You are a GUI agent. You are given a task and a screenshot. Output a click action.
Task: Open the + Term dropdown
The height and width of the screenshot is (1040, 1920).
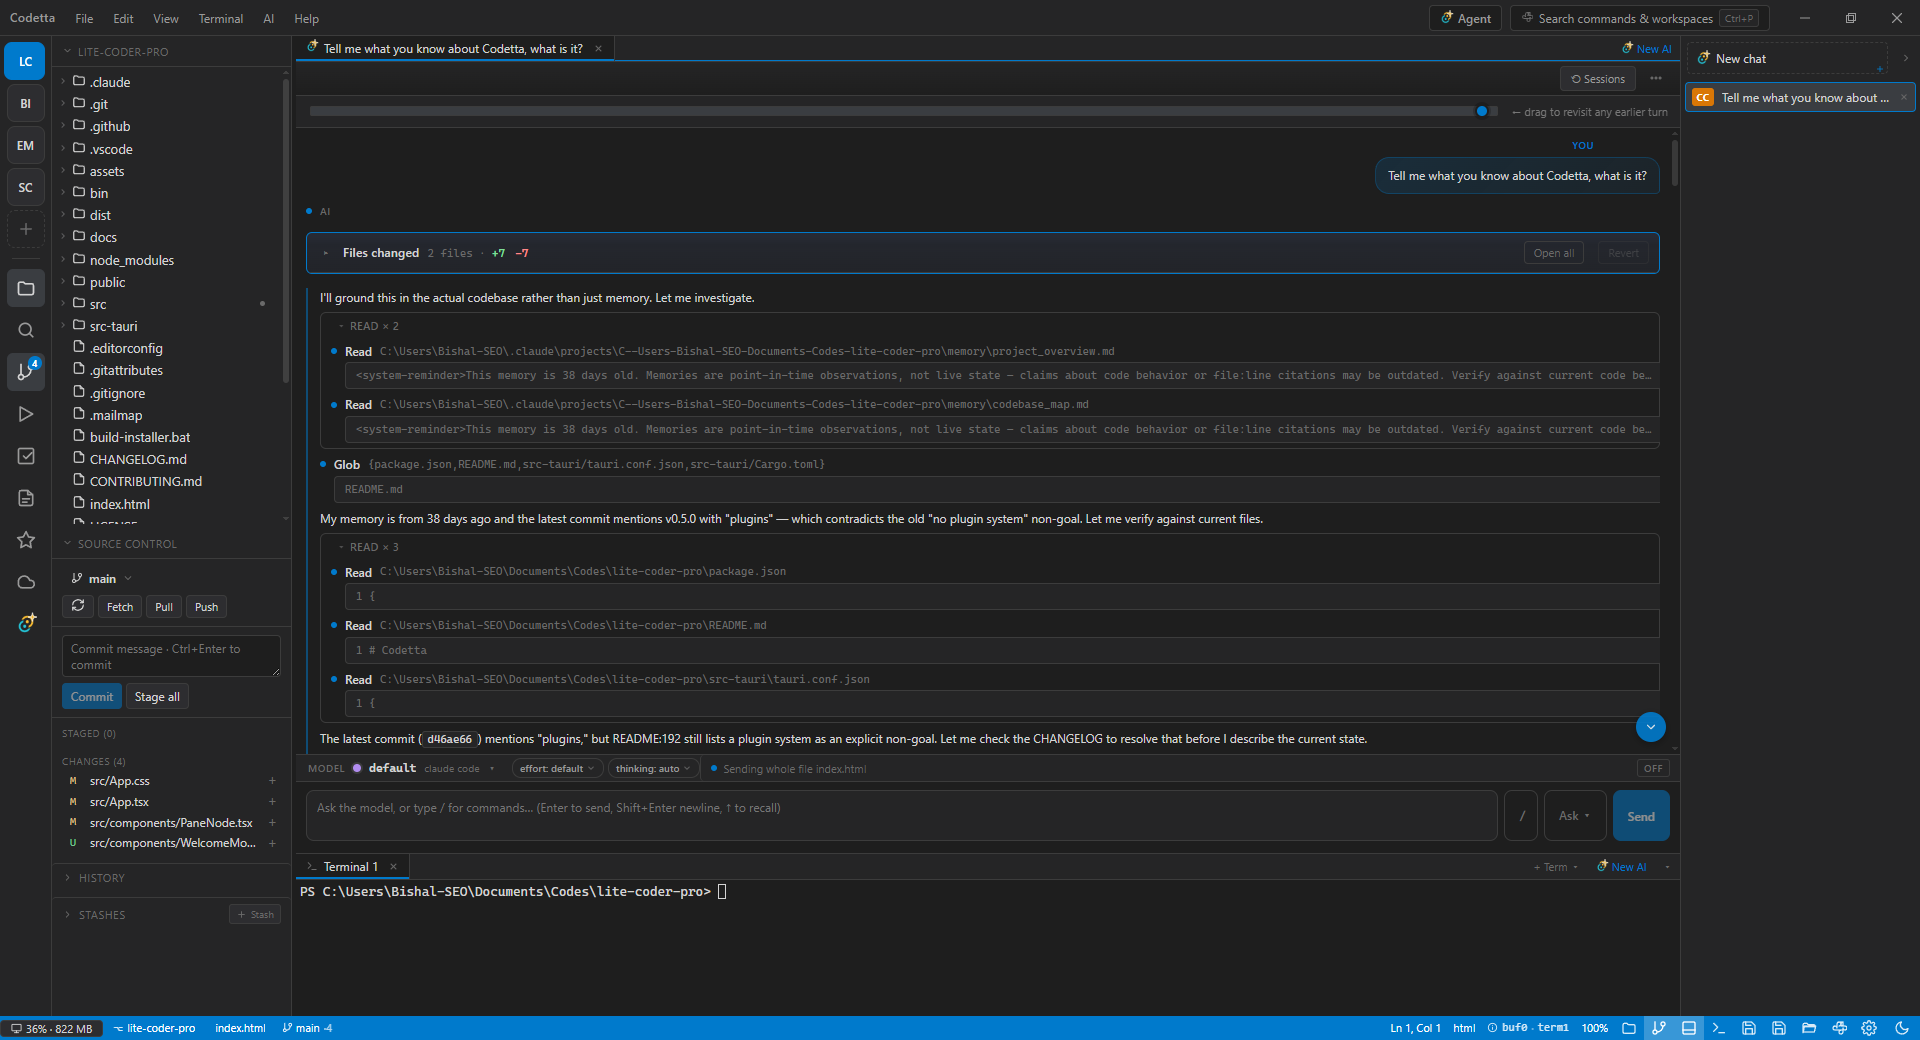[x=1556, y=867]
